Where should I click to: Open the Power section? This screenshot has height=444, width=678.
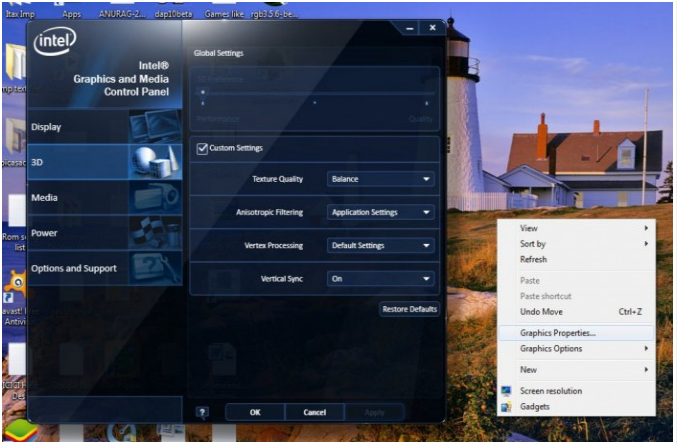point(104,233)
